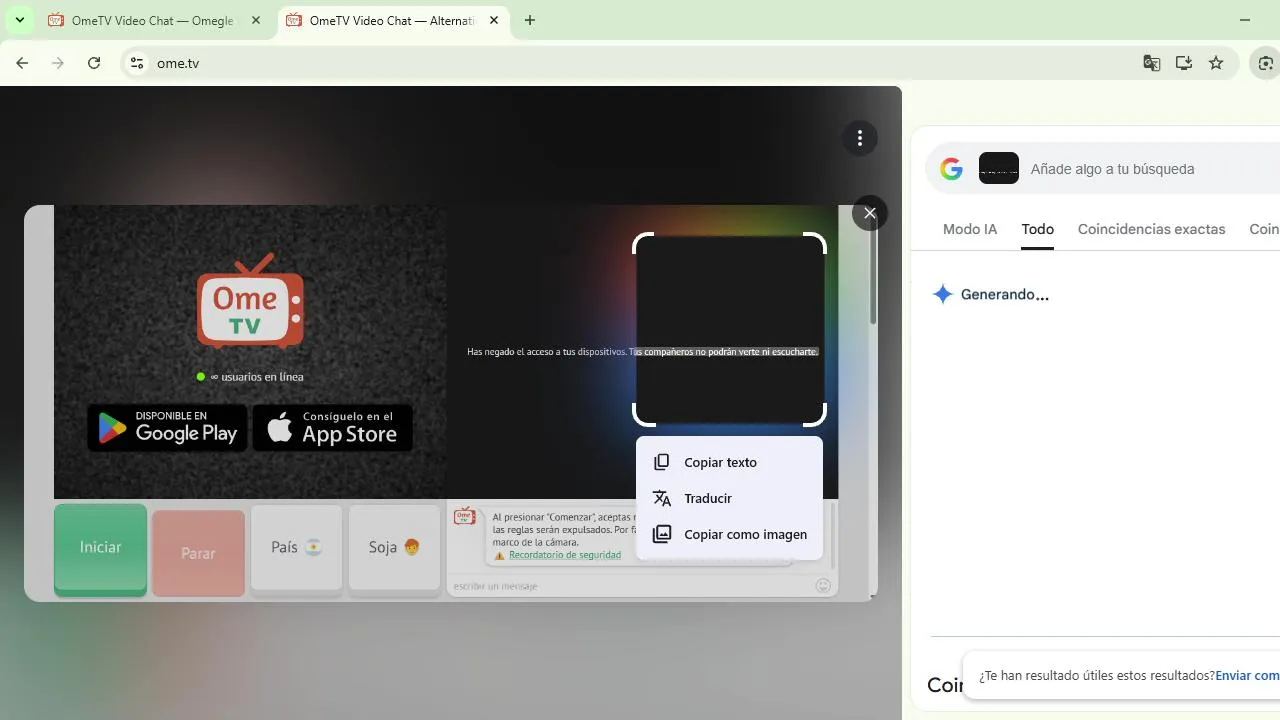This screenshot has width=1280, height=720.
Task: Switch to the Coincidencias exactas tab
Action: (1151, 229)
